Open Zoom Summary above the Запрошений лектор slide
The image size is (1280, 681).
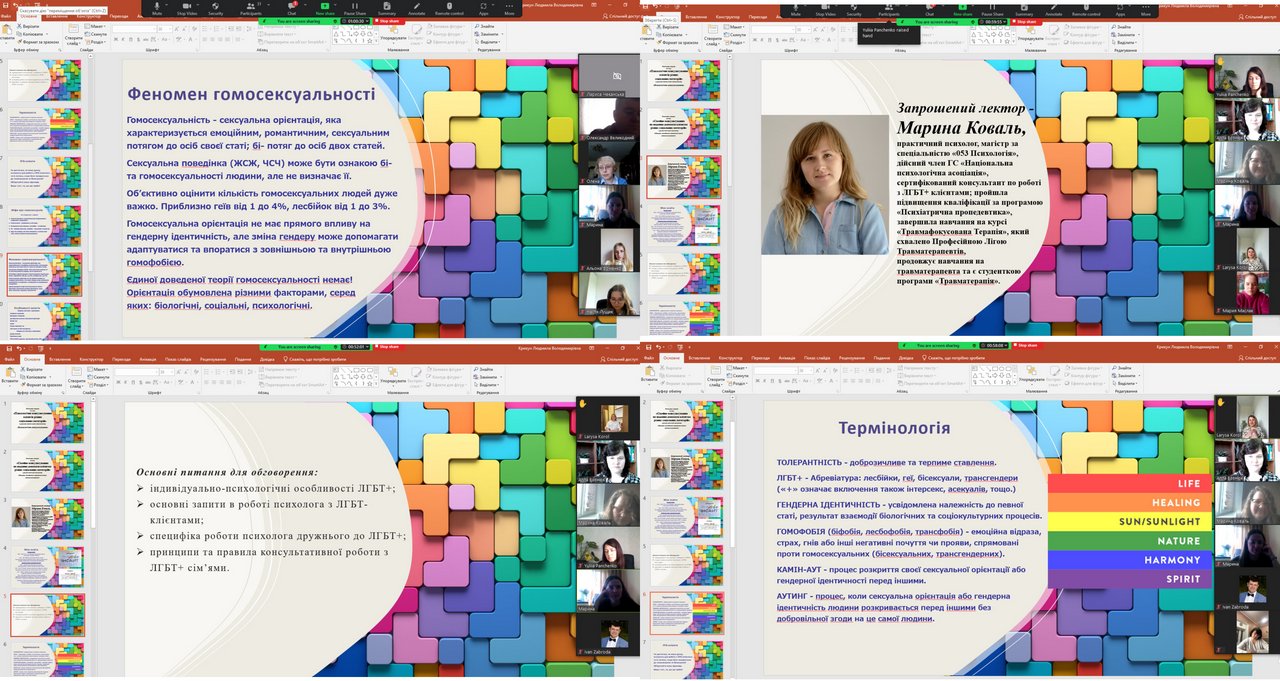pyautogui.click(x=1025, y=10)
